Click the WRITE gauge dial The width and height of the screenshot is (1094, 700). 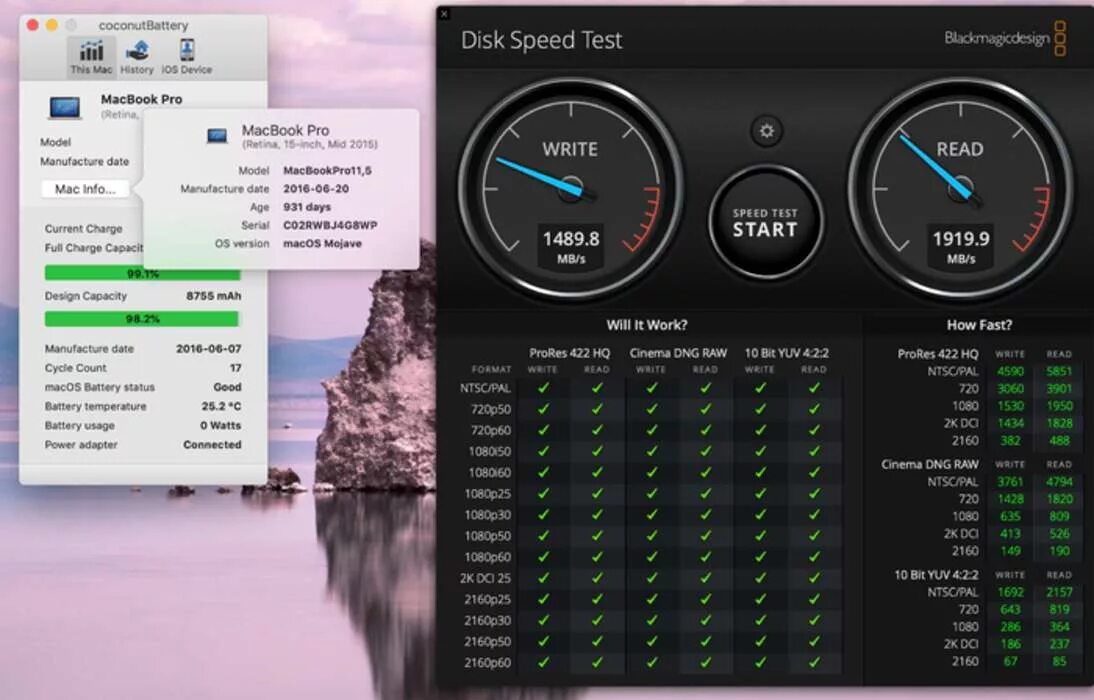pyautogui.click(x=571, y=188)
